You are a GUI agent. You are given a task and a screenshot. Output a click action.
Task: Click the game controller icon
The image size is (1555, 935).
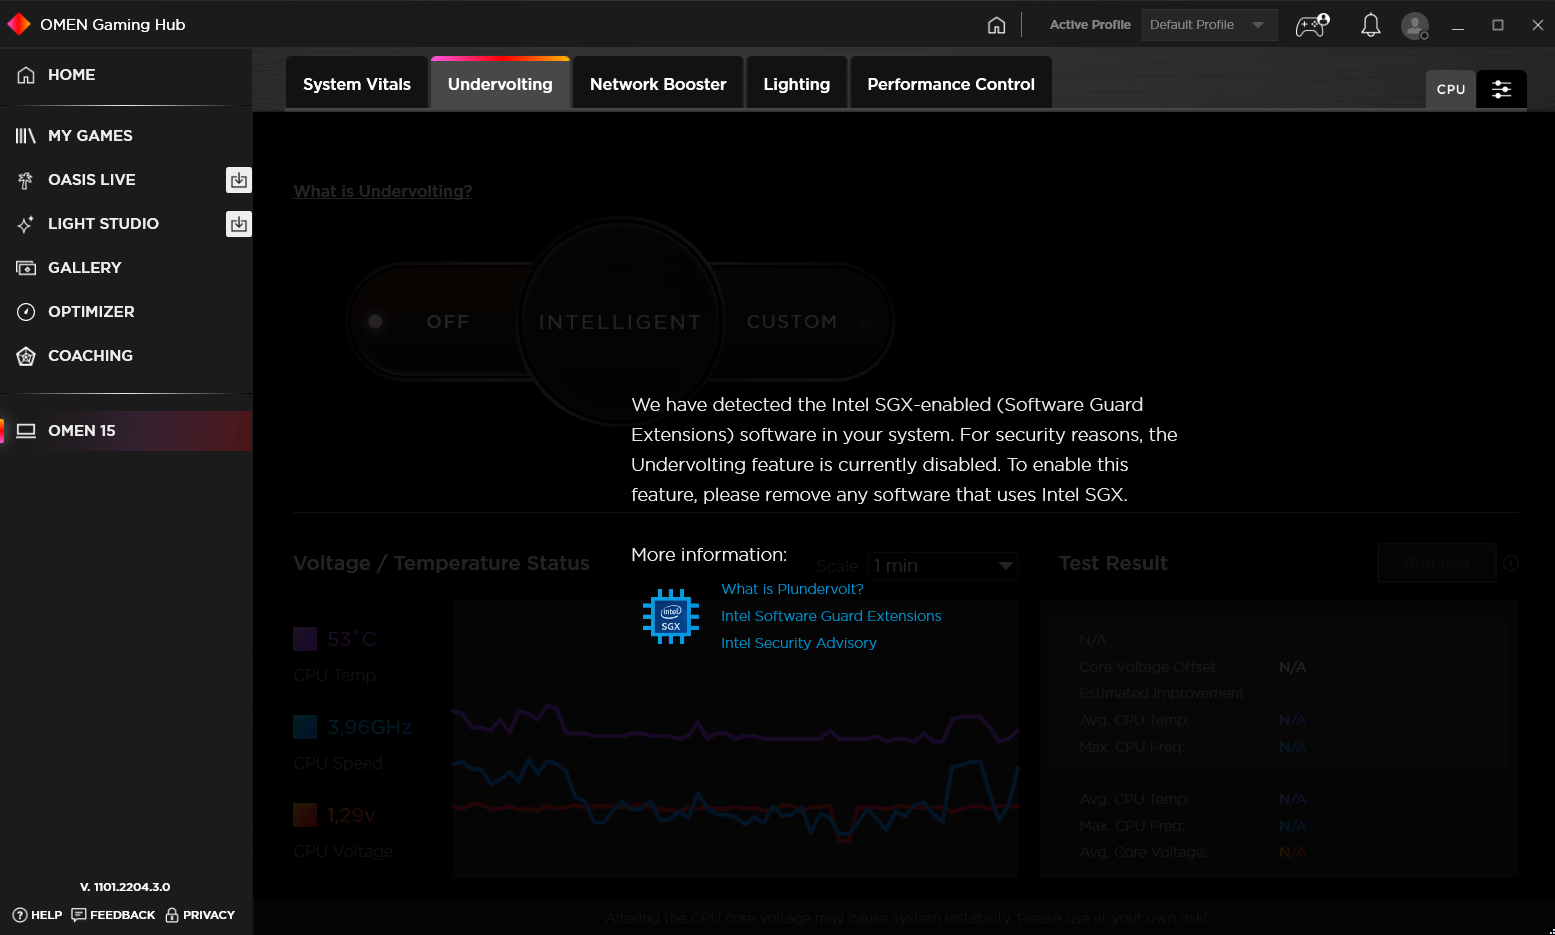coord(1312,25)
